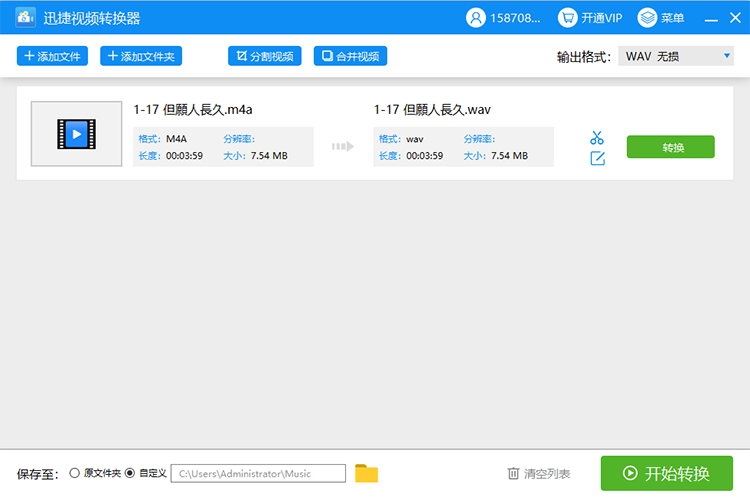Click the green 转换 button
Image resolution: width=750 pixels, height=497 pixels.
pos(671,147)
